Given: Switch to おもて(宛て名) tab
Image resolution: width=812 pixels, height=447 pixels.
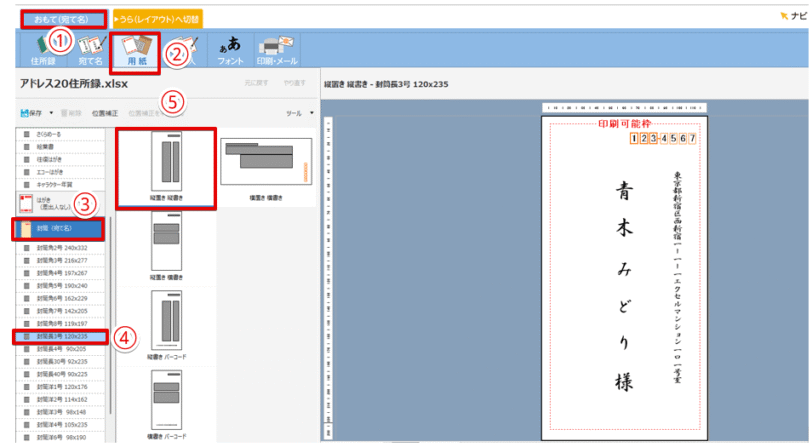Looking at the screenshot, I should pos(61,18).
